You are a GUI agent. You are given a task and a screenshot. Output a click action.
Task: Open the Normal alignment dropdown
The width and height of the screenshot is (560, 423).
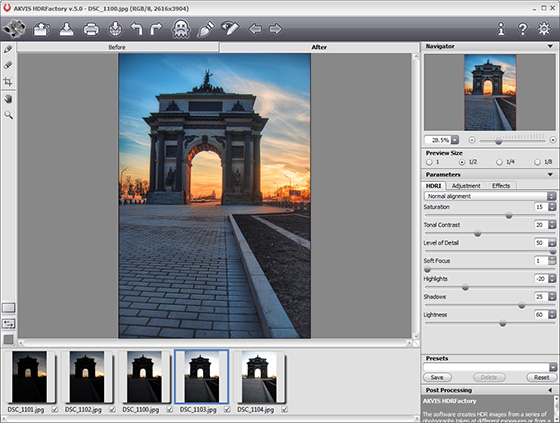(x=490, y=196)
